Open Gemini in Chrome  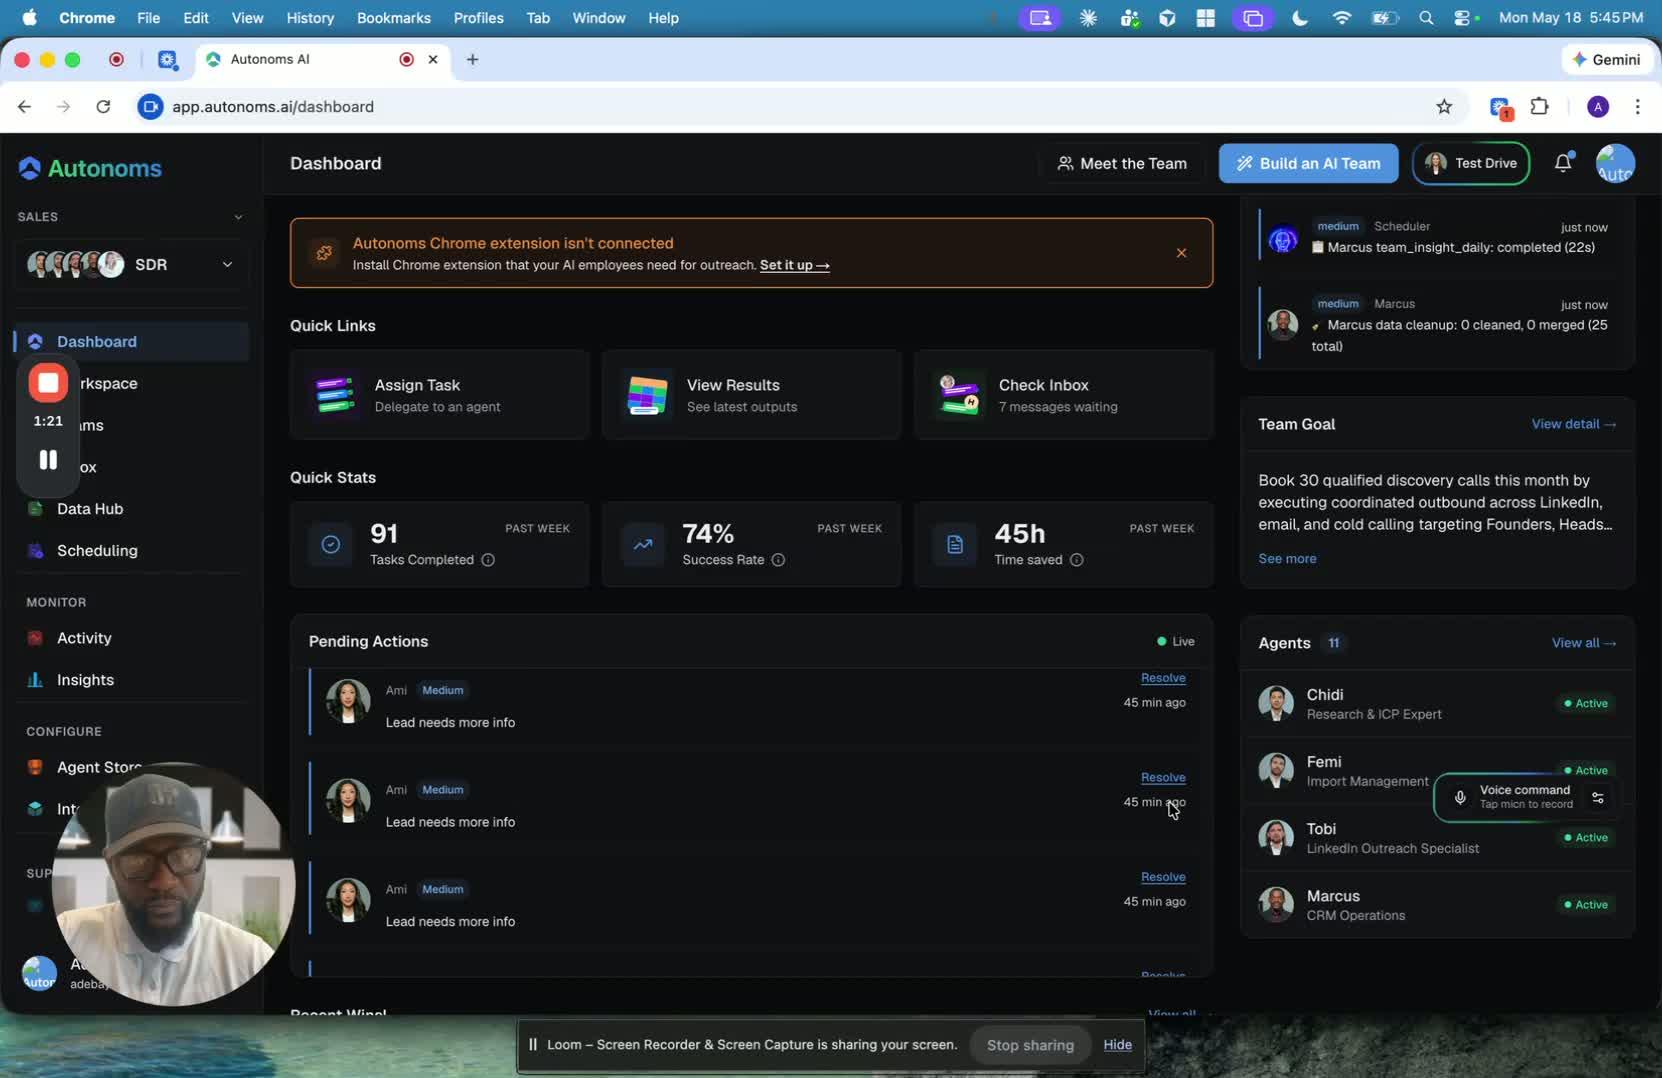(x=1606, y=59)
